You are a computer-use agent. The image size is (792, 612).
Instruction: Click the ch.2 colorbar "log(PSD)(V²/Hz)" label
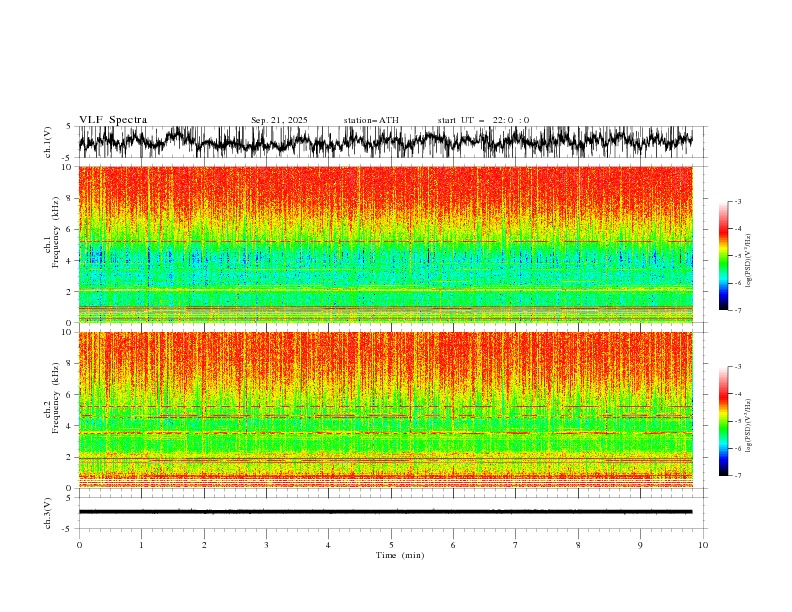(748, 425)
